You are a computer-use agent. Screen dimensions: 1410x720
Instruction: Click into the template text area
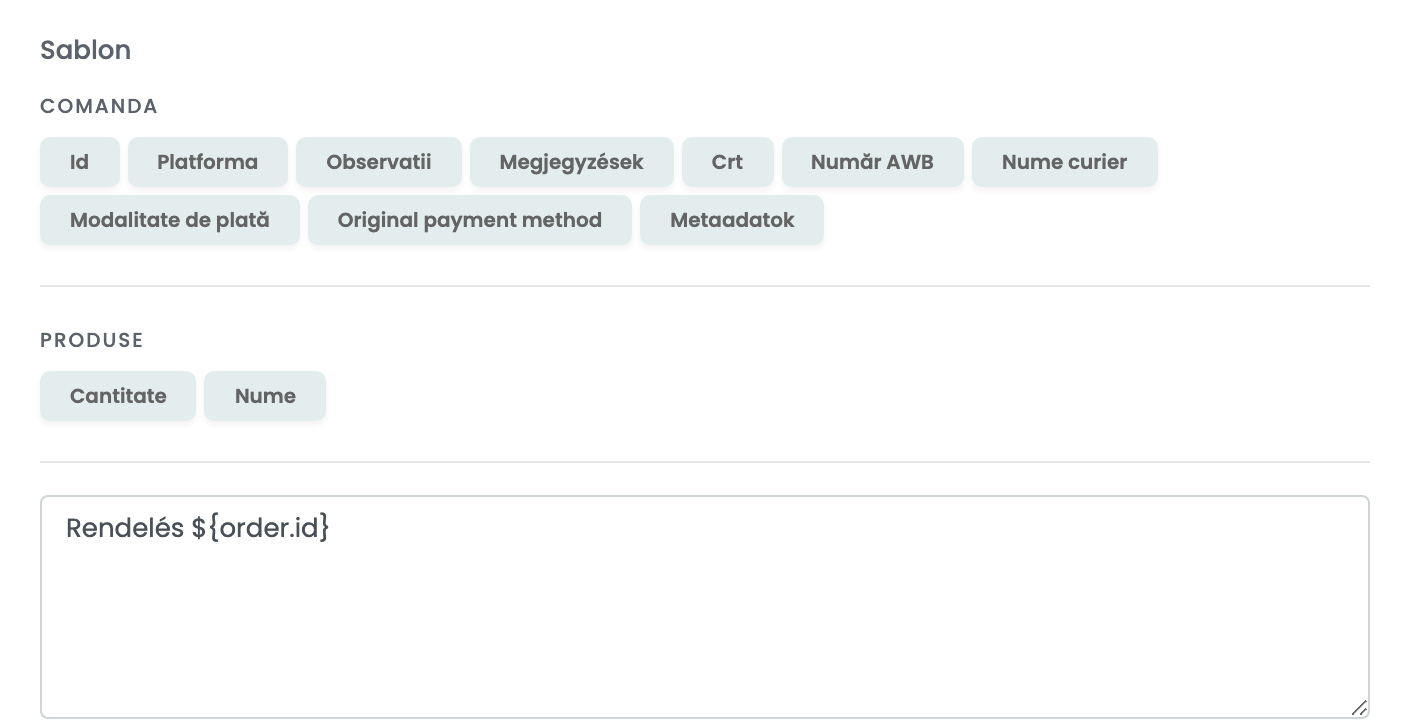pos(705,607)
